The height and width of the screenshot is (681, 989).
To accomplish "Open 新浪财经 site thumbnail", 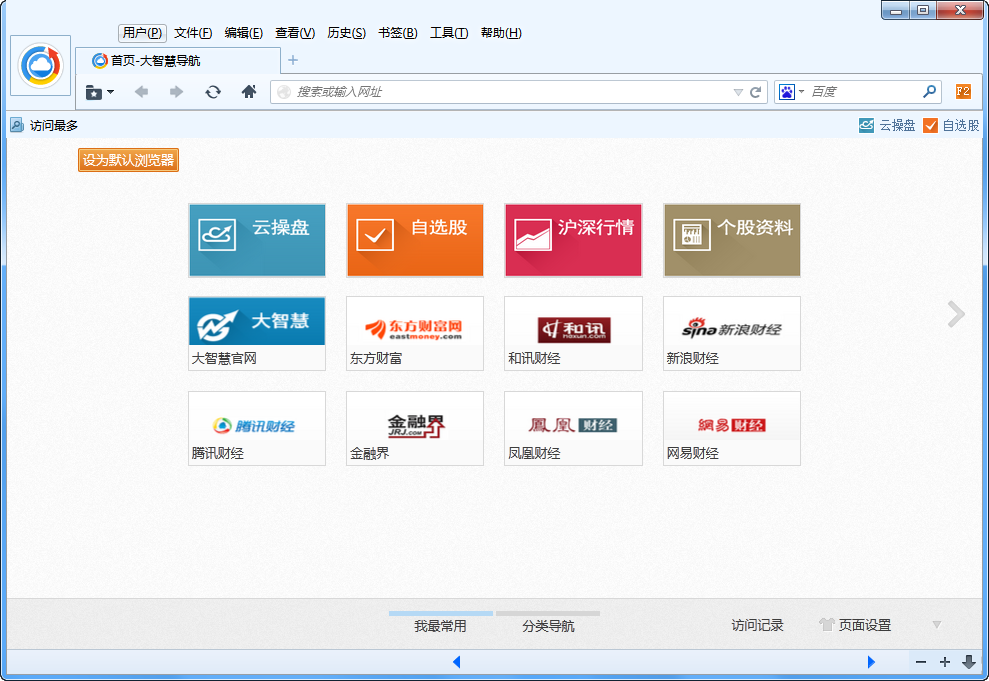I will coord(732,334).
